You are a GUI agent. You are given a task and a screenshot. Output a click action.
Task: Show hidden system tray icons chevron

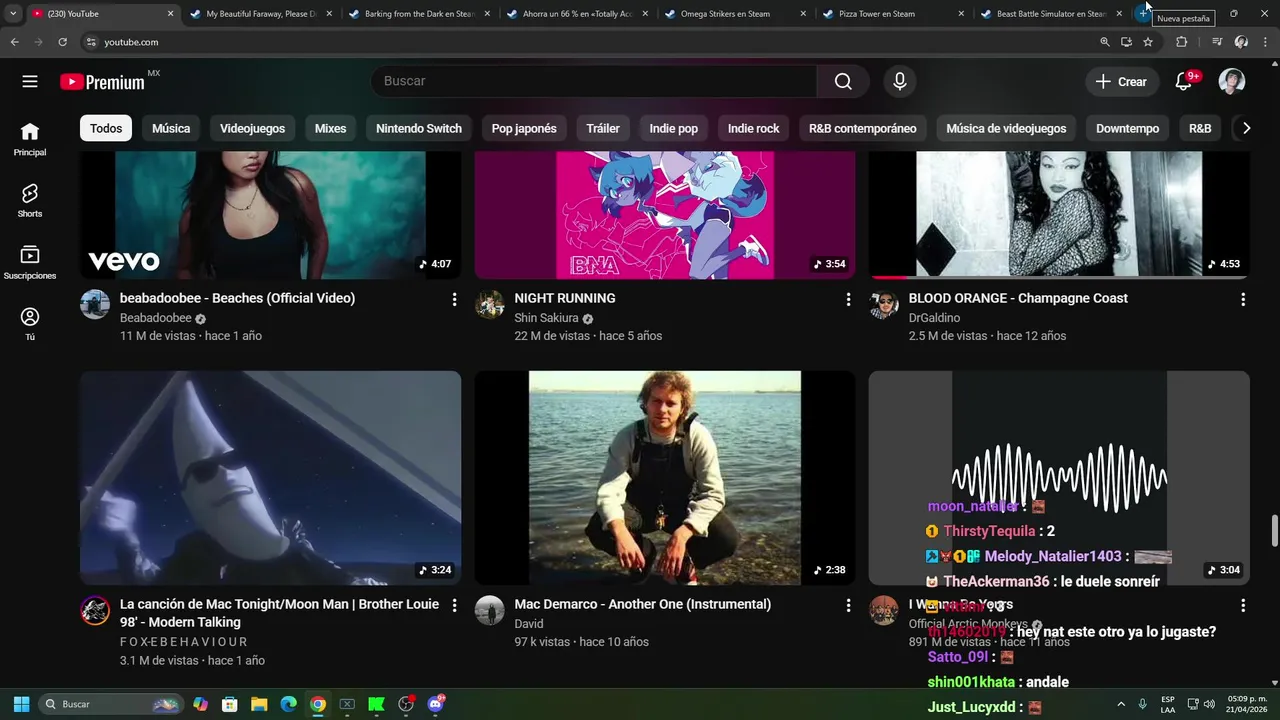pyautogui.click(x=1120, y=704)
